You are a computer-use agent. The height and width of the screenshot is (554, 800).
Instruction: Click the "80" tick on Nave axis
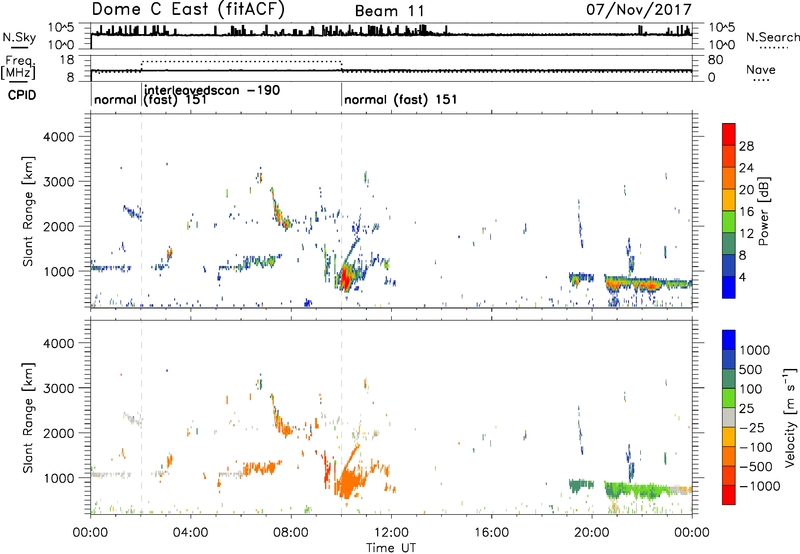coord(715,60)
